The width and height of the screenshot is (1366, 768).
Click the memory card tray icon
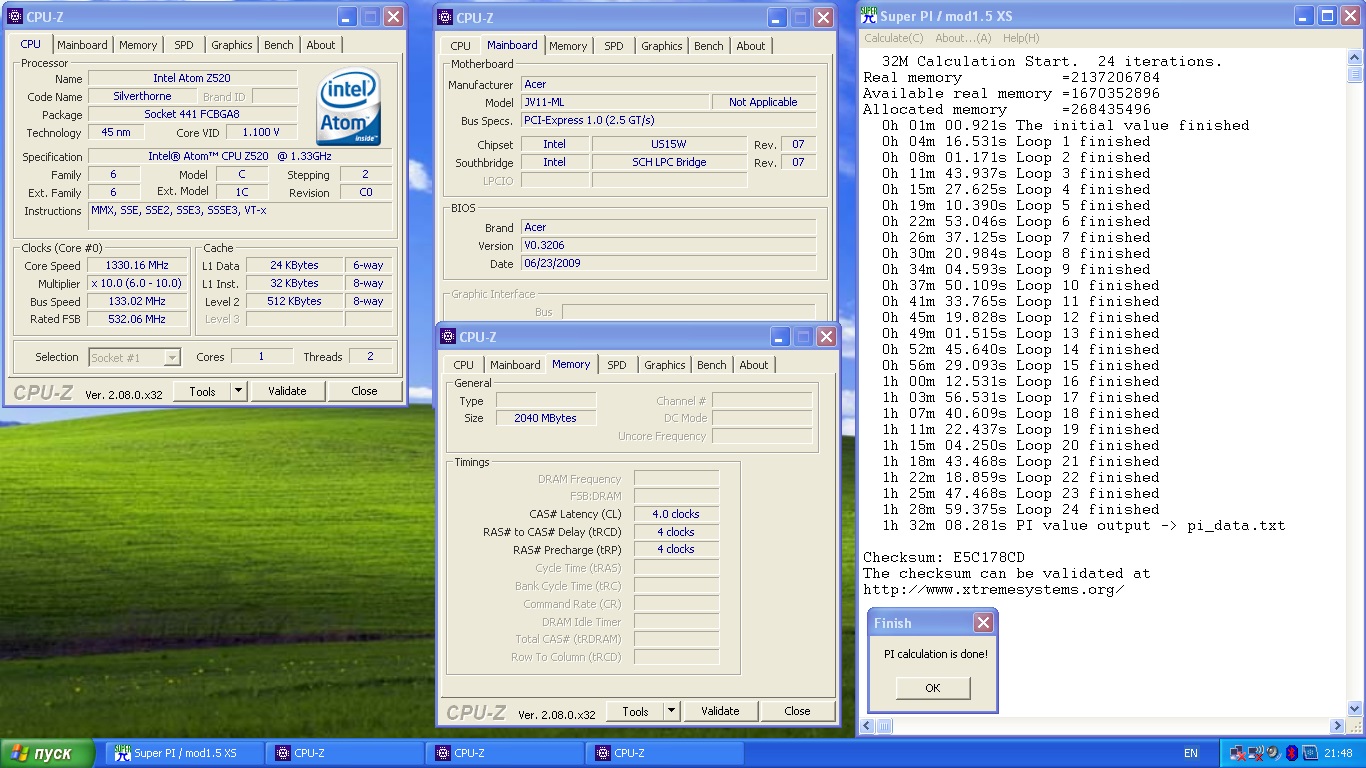1309,753
